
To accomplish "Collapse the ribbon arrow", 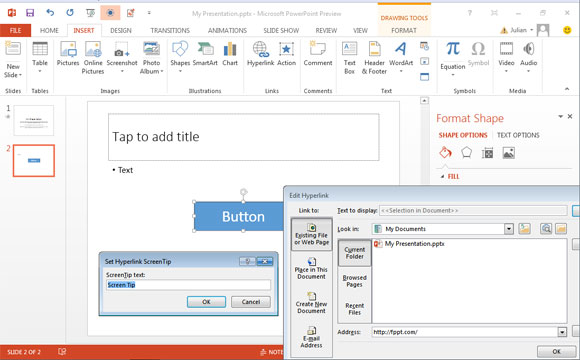I will click(x=567, y=89).
